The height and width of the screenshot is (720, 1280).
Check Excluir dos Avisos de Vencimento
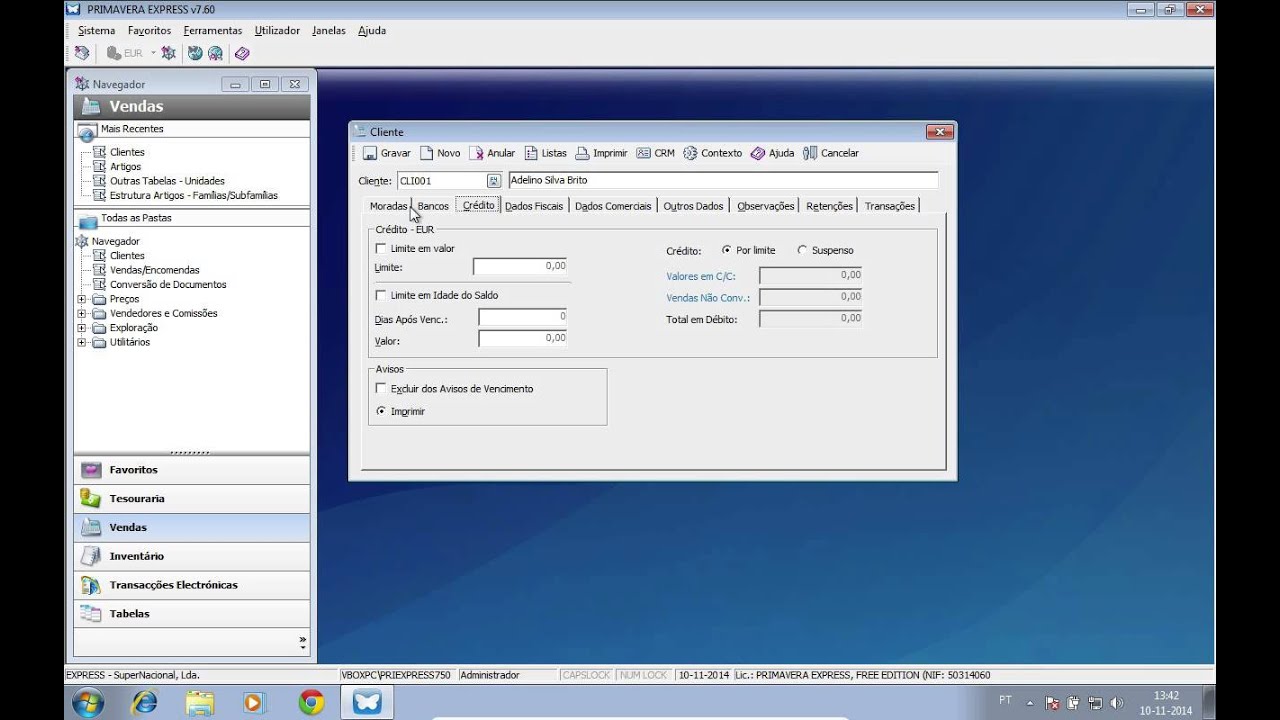[x=381, y=389]
